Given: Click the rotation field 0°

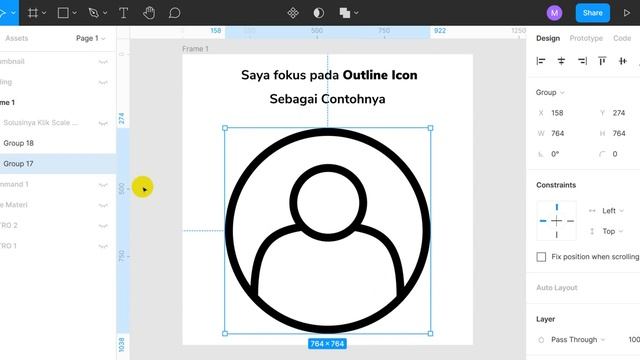Looking at the screenshot, I should pos(555,154).
